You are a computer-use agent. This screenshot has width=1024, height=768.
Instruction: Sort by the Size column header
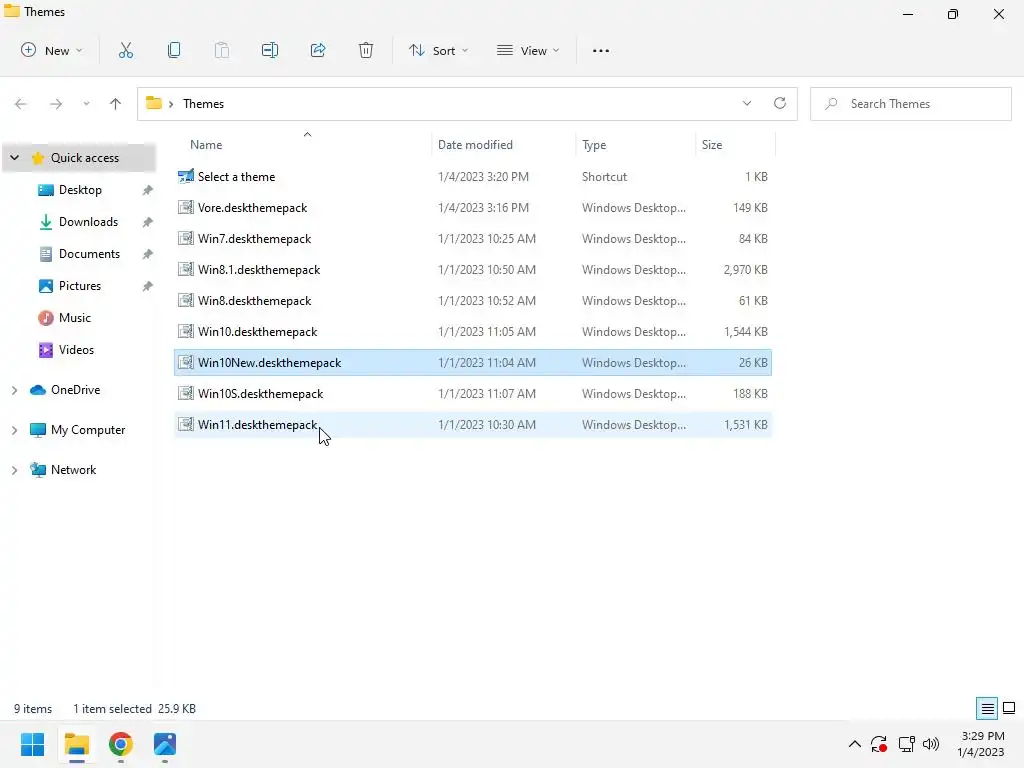[712, 145]
